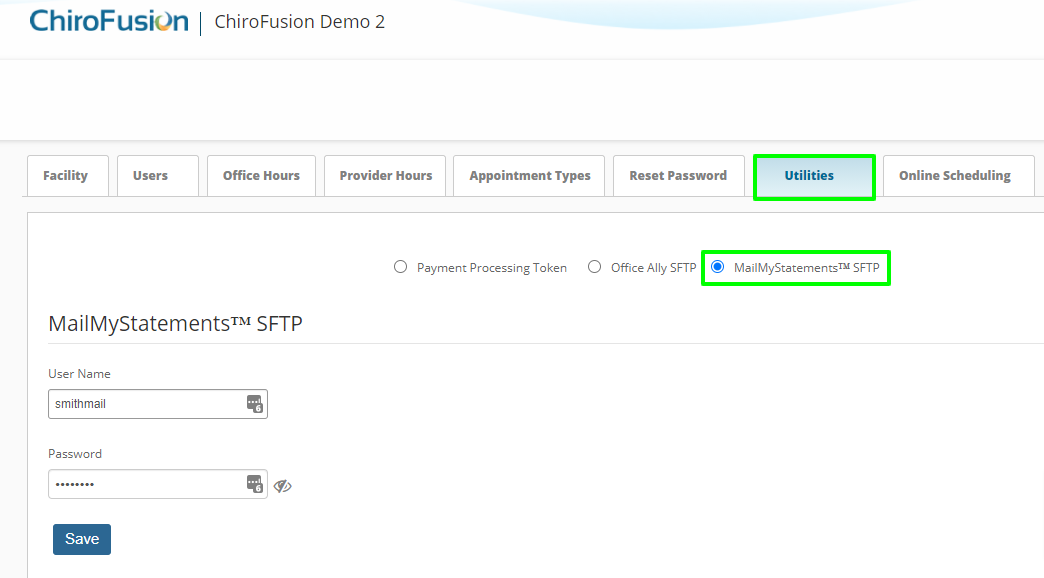
Task: Open the Appointment Types tab
Action: [529, 176]
